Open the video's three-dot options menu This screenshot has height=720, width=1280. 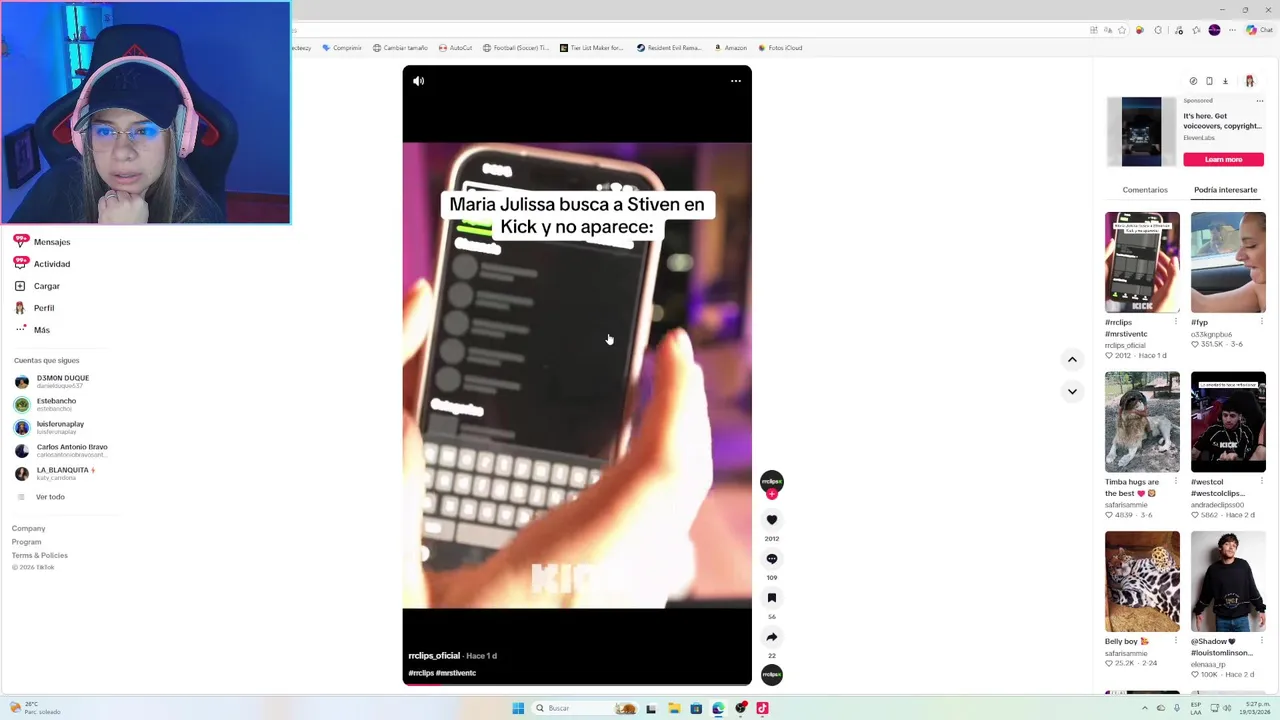click(x=736, y=81)
